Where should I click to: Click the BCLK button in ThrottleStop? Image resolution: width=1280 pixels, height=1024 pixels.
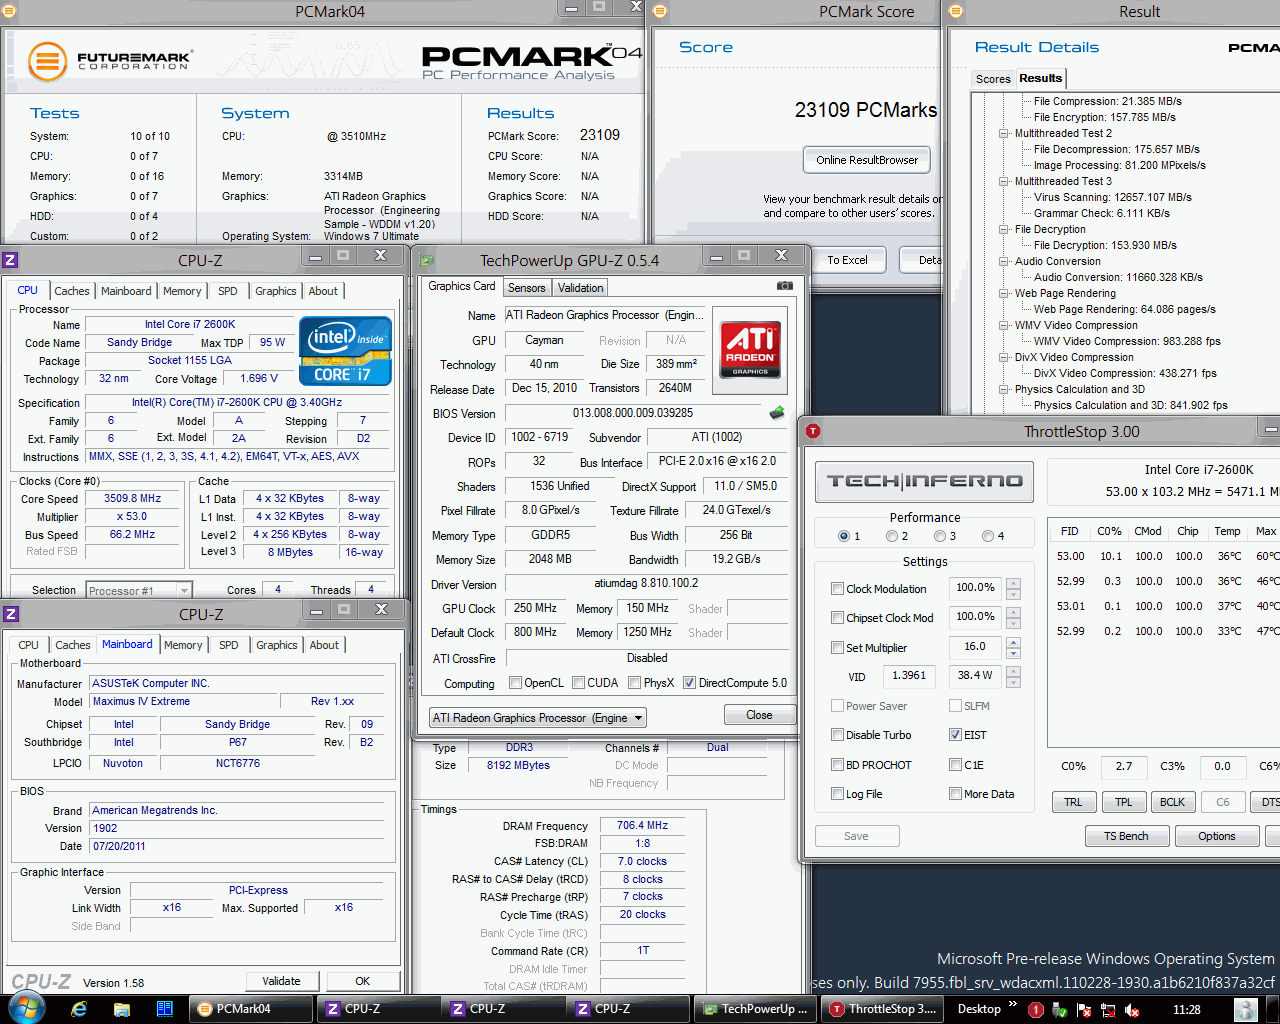tap(1172, 802)
